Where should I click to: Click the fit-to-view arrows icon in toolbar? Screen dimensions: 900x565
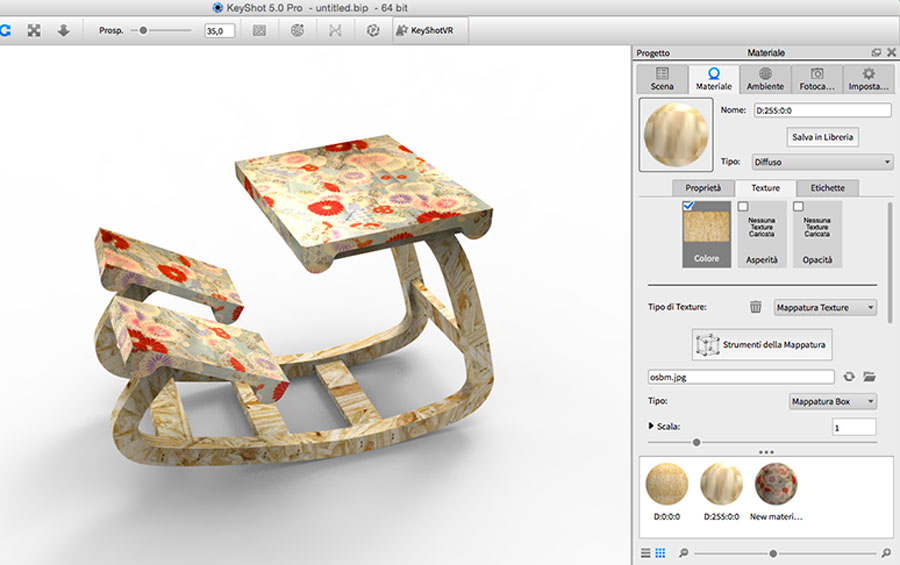34,30
